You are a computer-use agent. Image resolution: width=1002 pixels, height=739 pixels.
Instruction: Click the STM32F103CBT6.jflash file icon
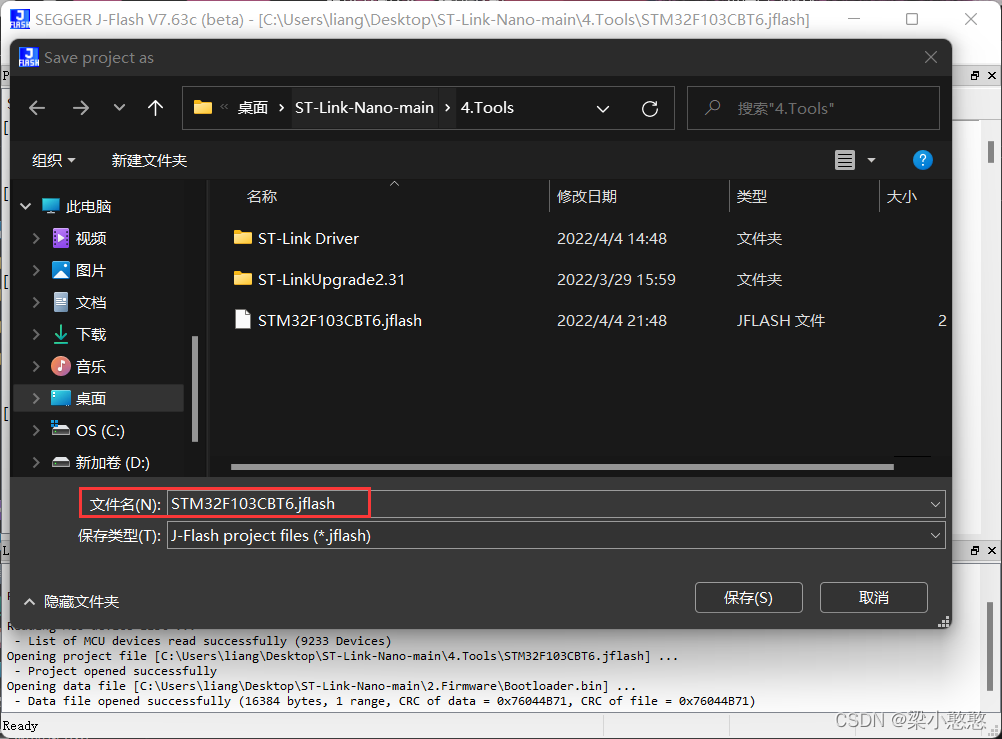243,319
